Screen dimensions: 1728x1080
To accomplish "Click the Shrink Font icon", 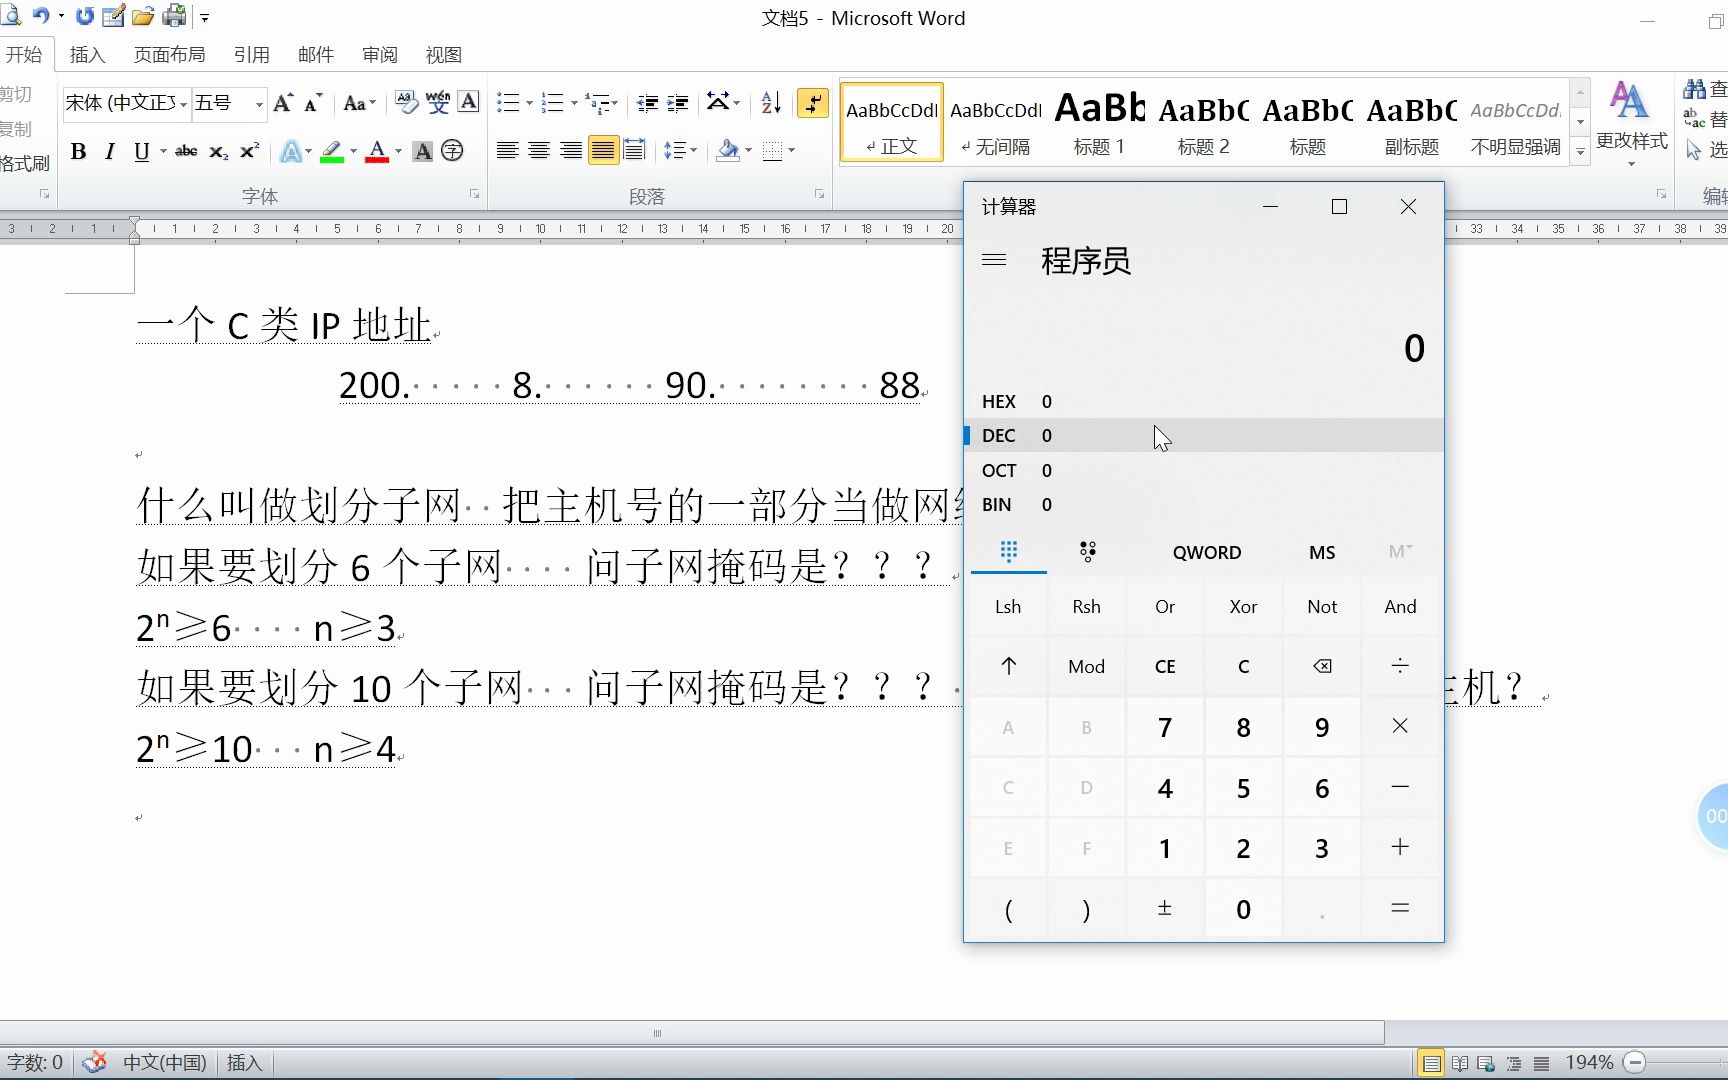I will pyautogui.click(x=313, y=103).
